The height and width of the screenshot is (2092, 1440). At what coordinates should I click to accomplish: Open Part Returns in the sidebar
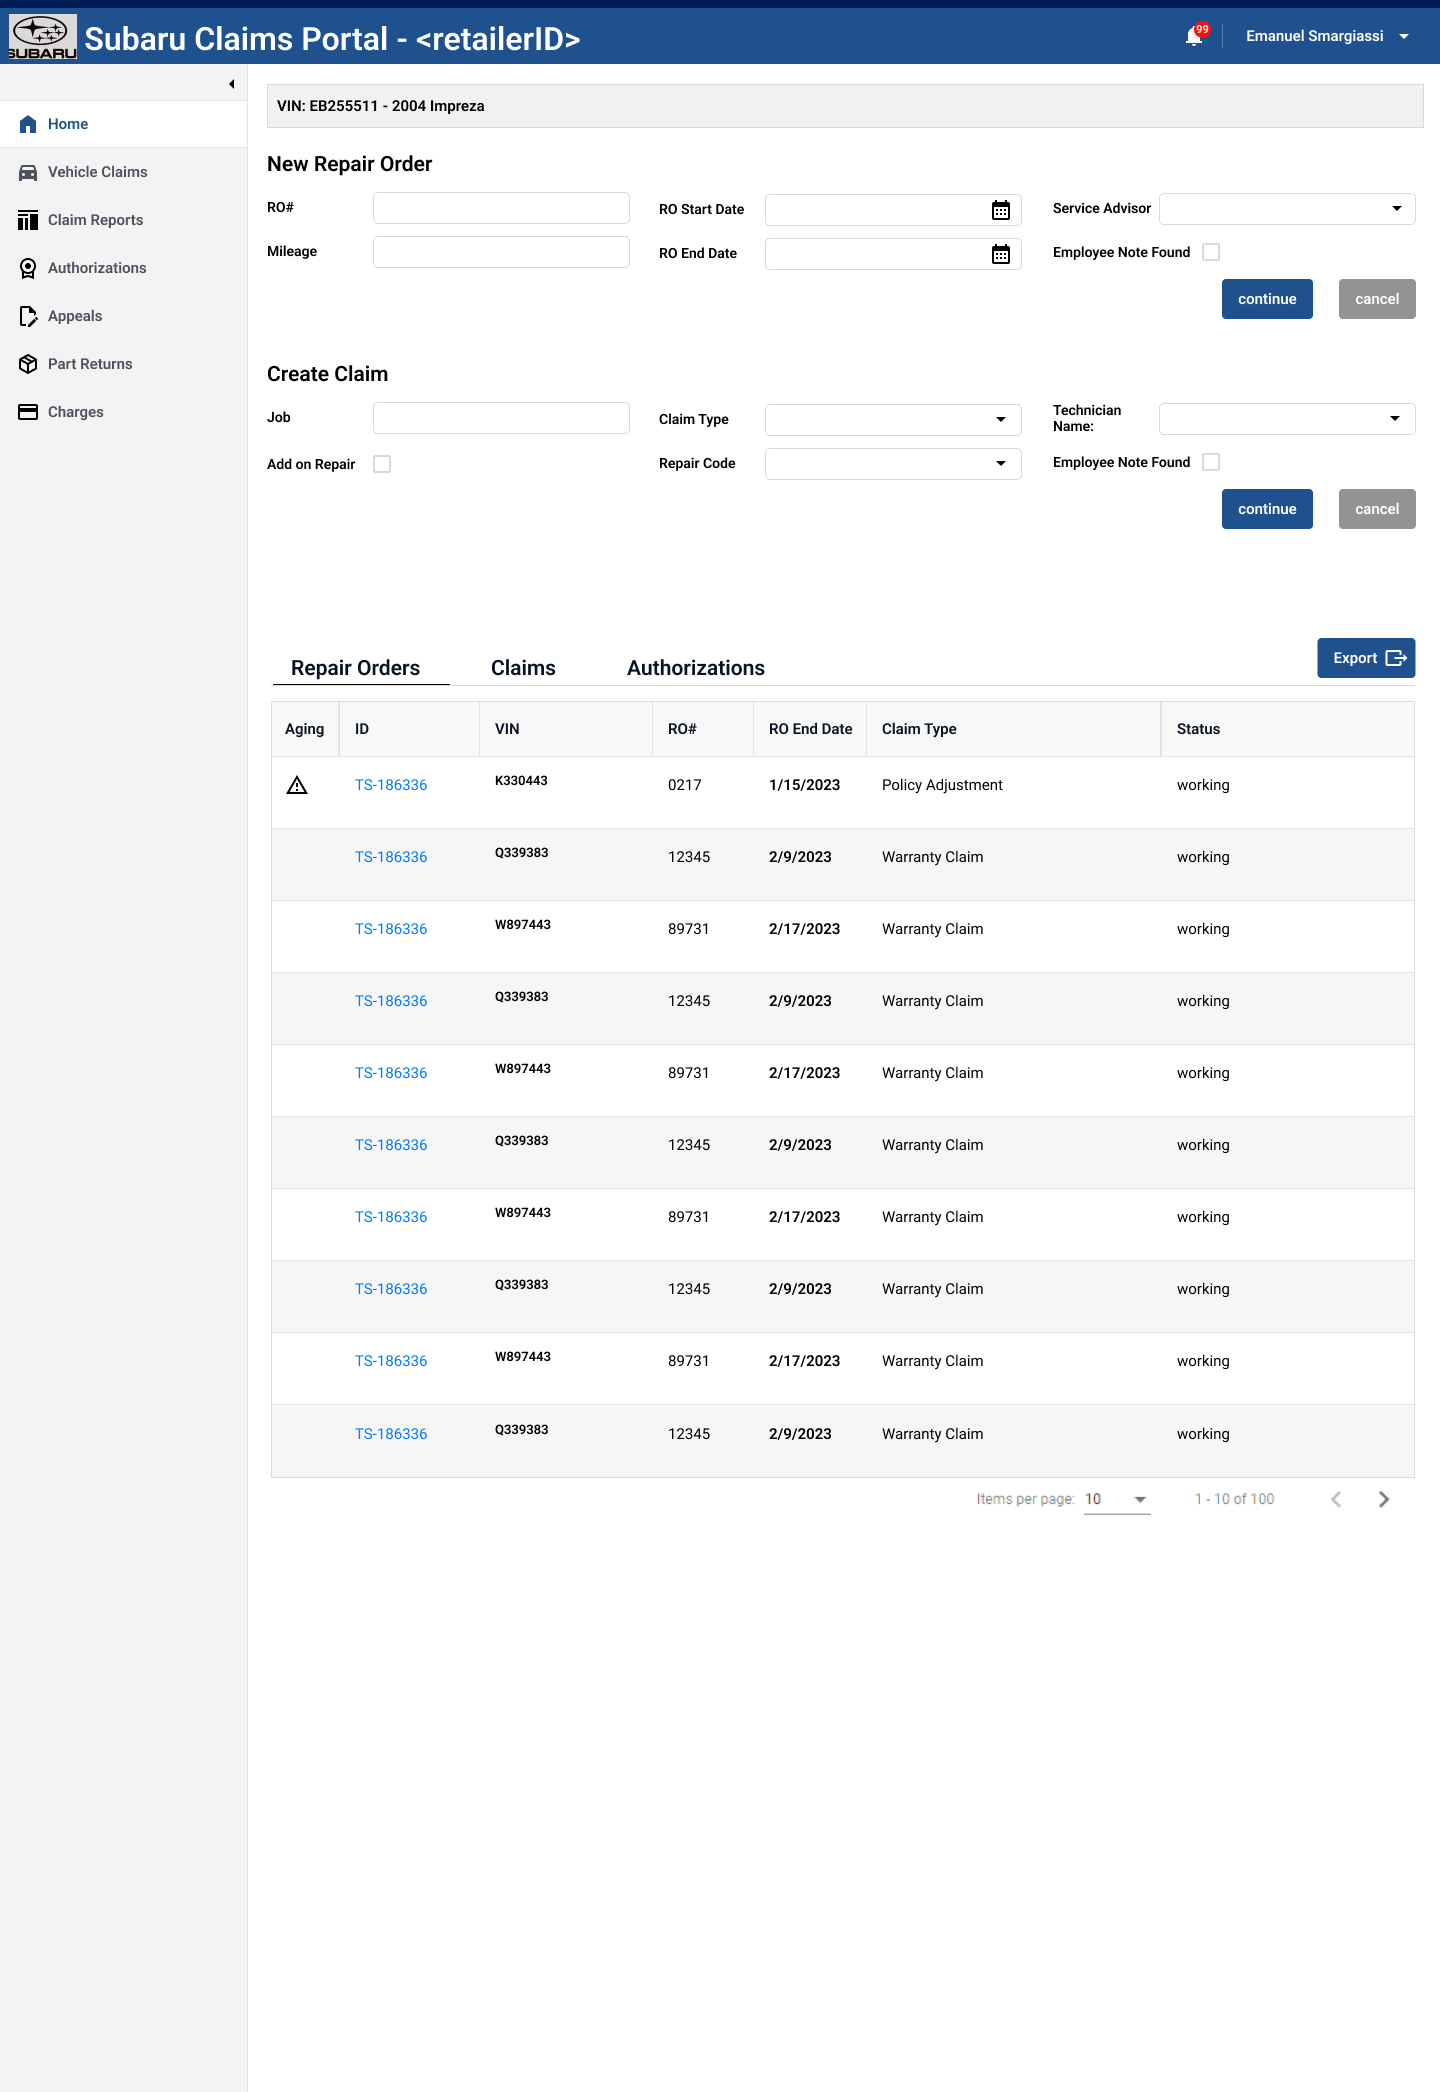90,364
